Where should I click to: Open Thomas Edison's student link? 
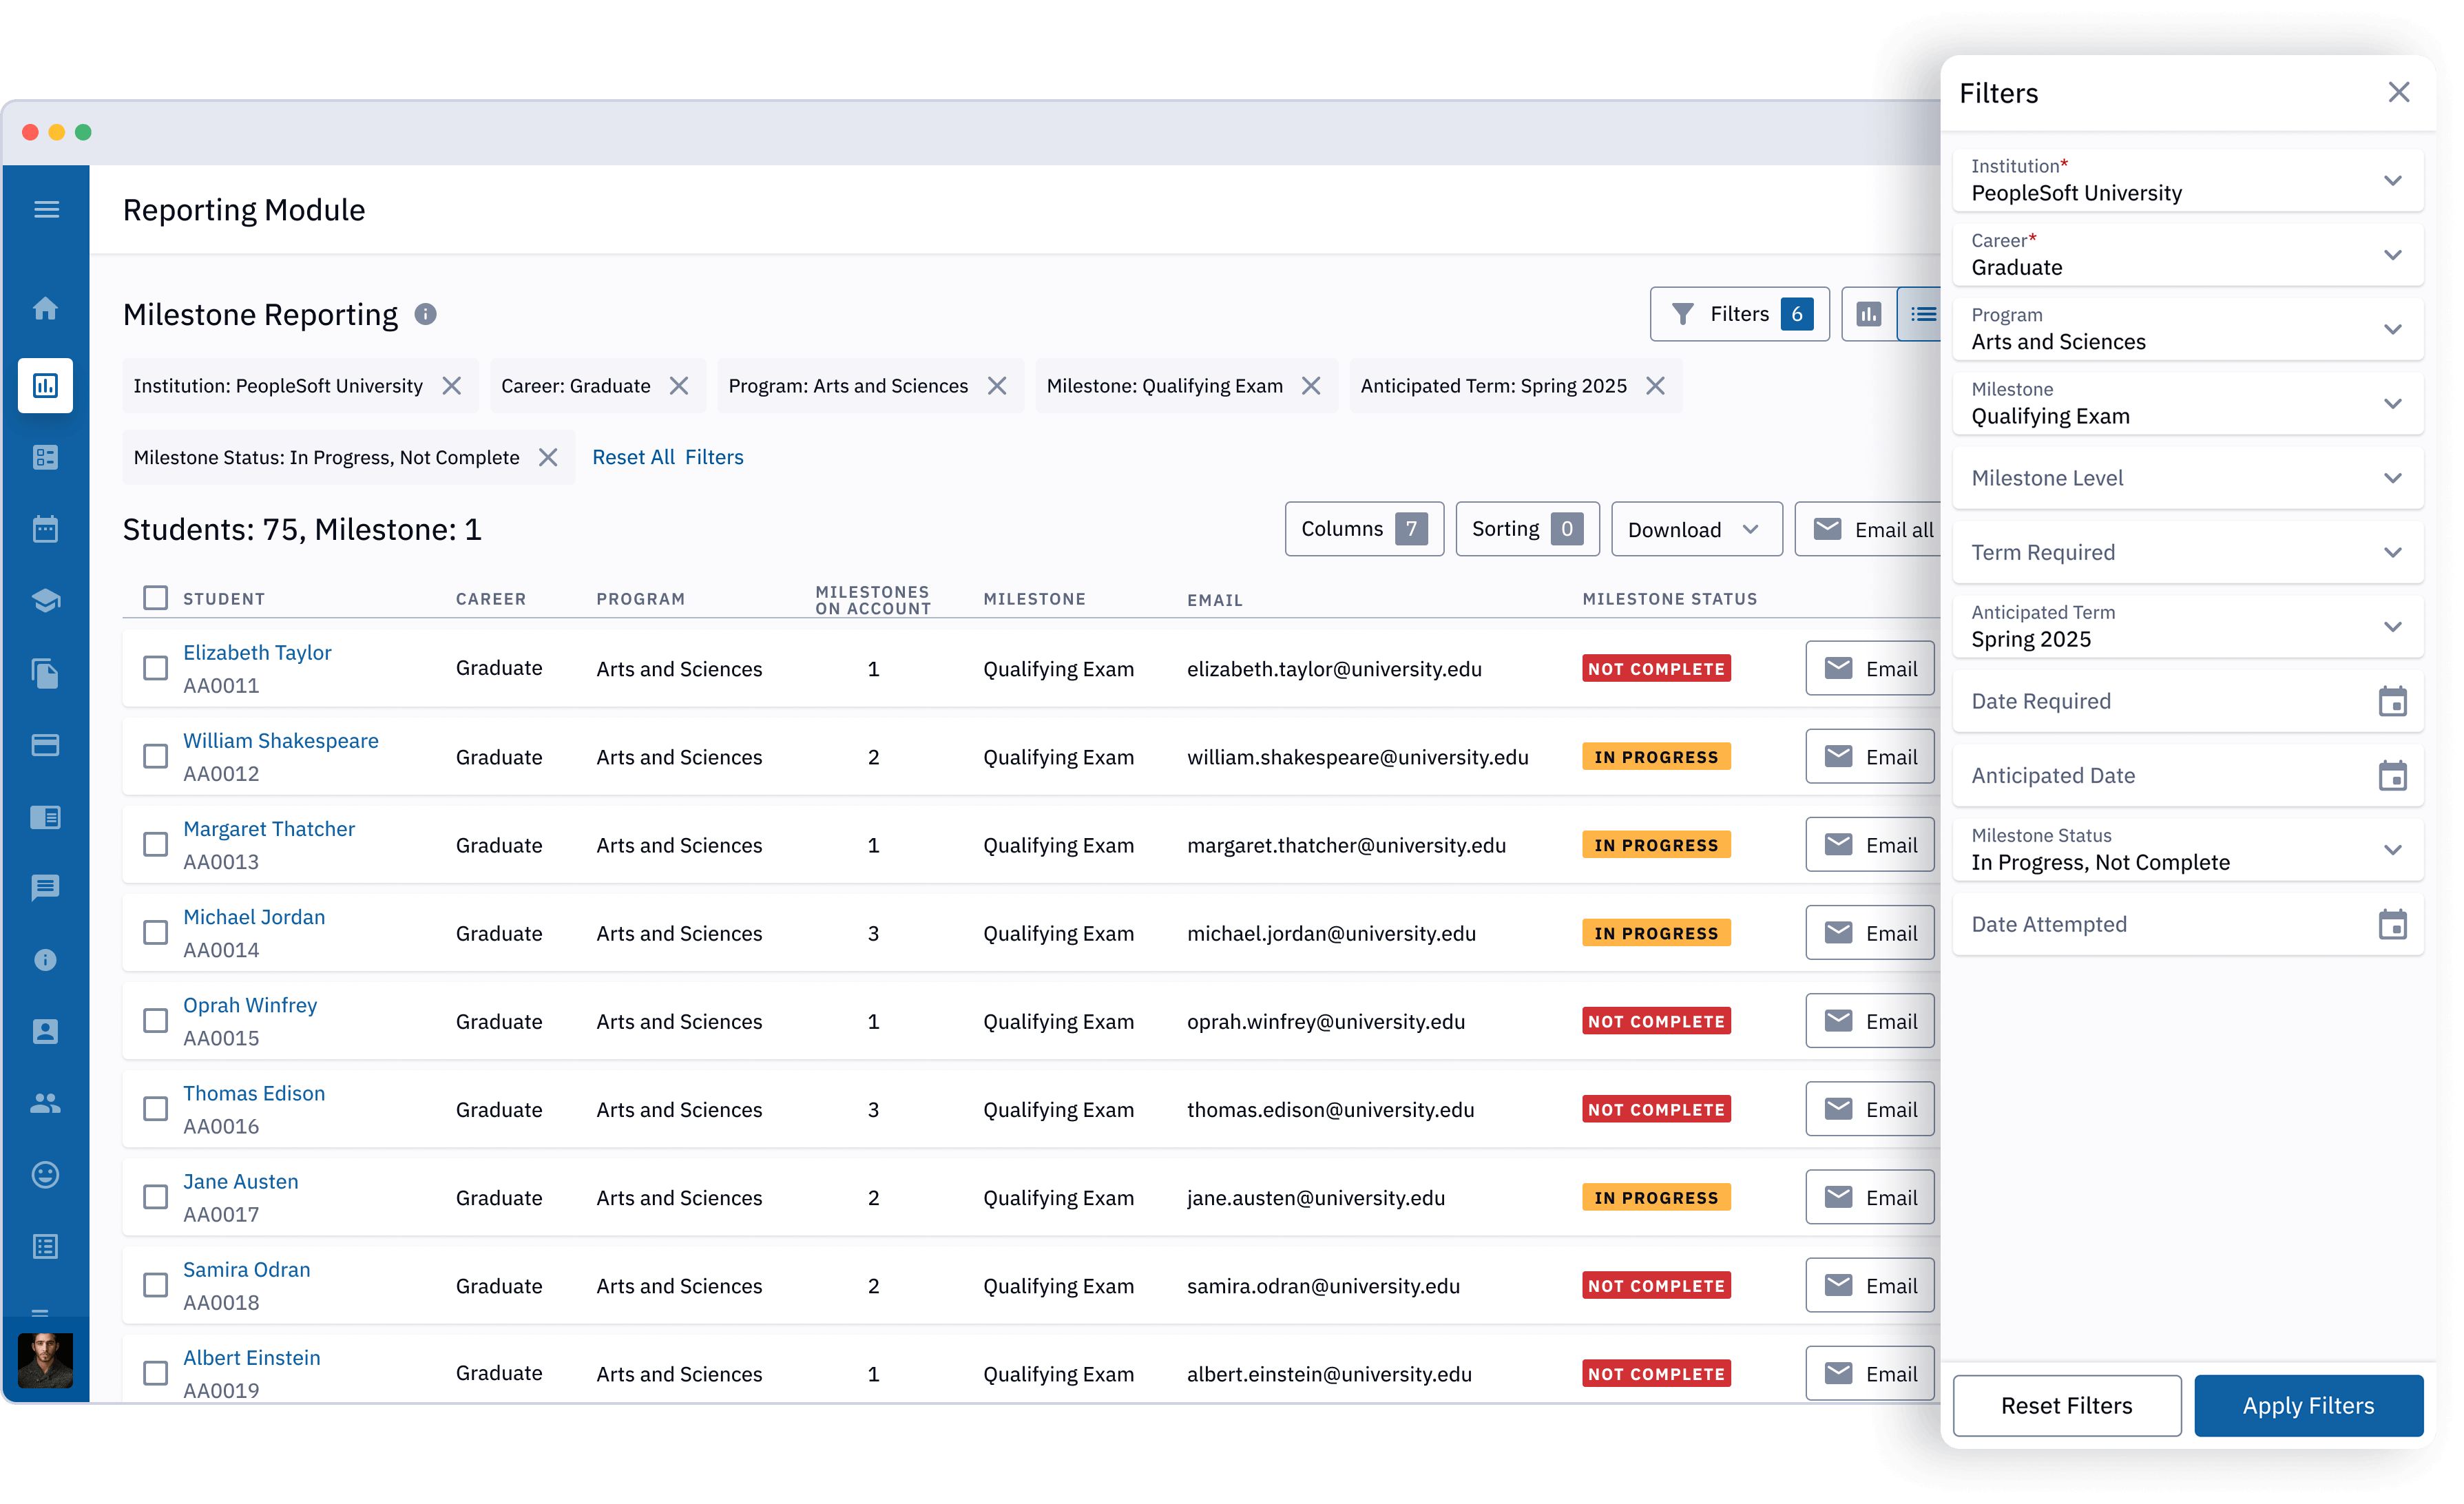254,1093
